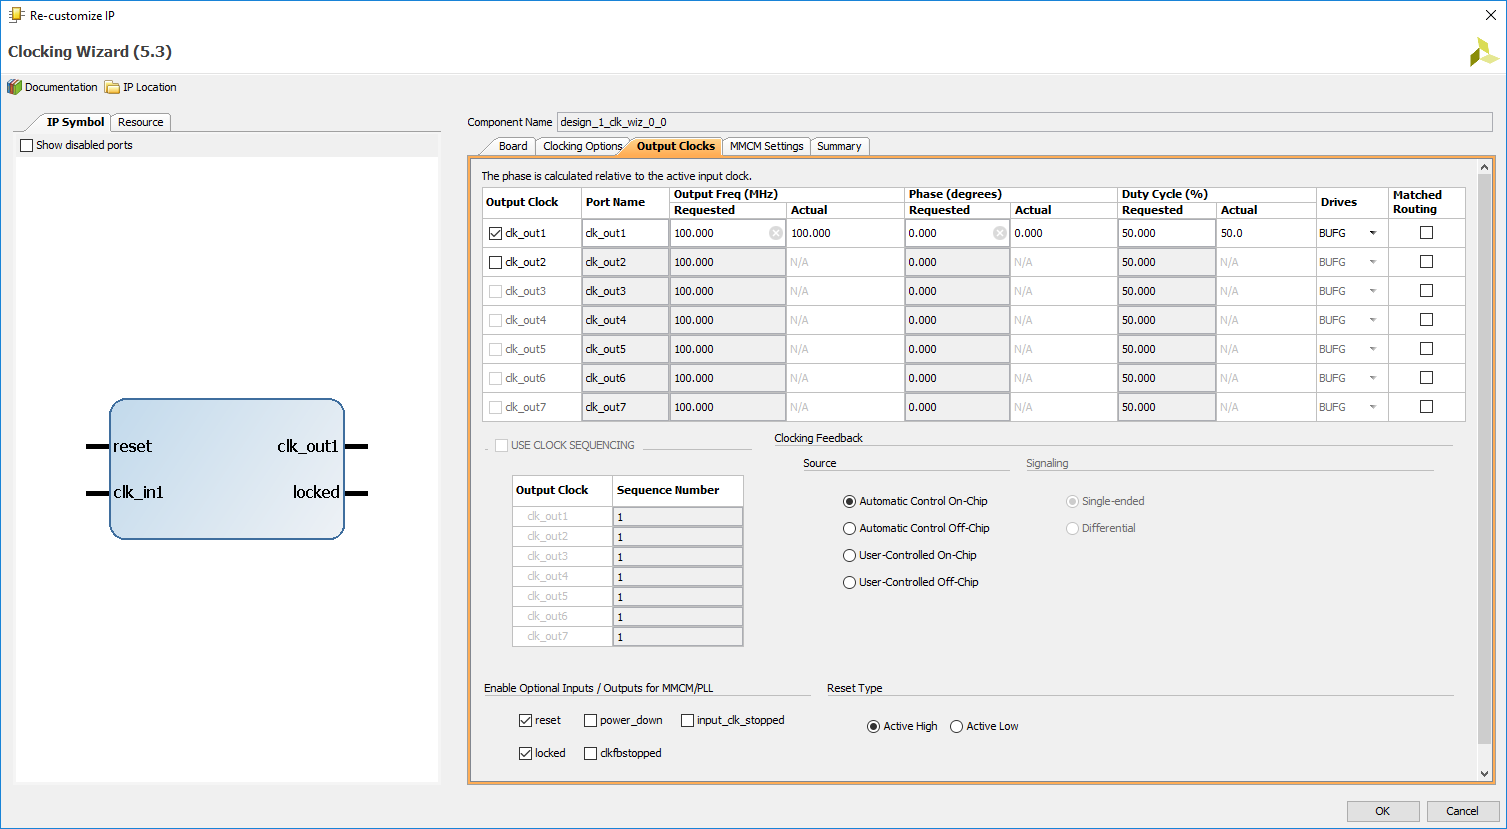The width and height of the screenshot is (1507, 829).
Task: Uncheck the locked output checkbox
Action: pyautogui.click(x=525, y=753)
